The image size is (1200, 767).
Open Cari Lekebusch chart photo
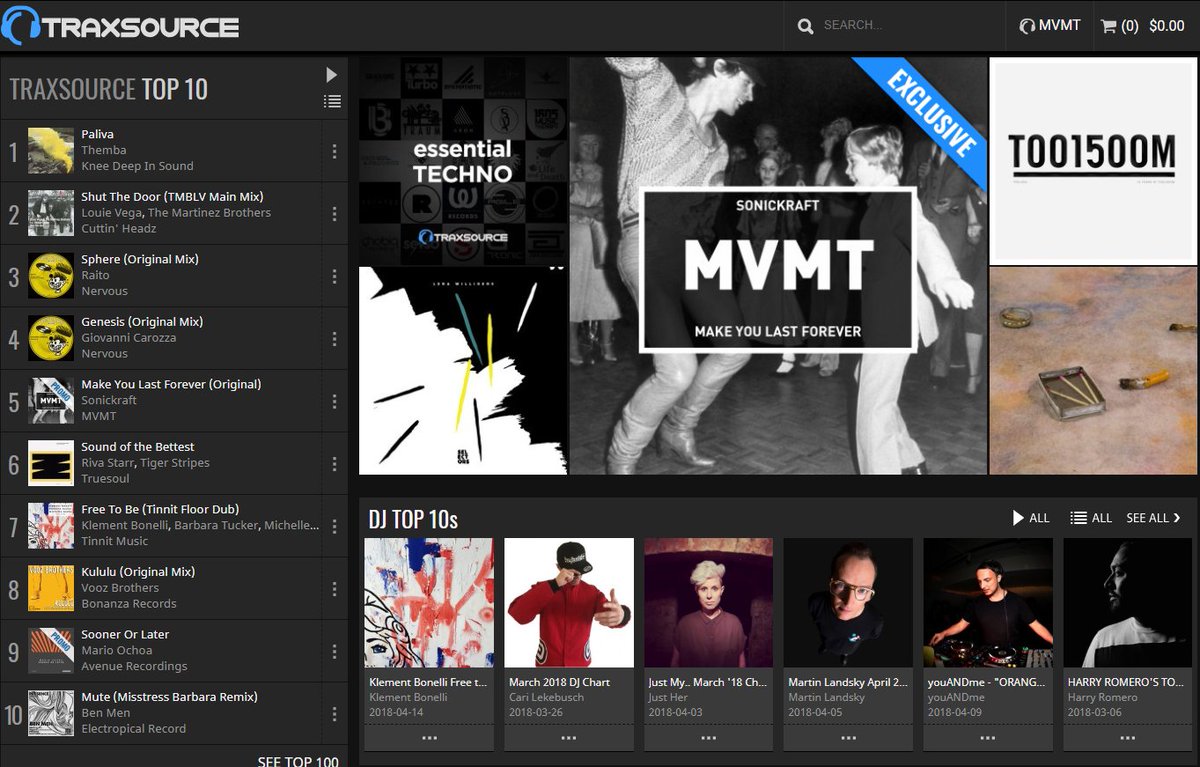(569, 603)
